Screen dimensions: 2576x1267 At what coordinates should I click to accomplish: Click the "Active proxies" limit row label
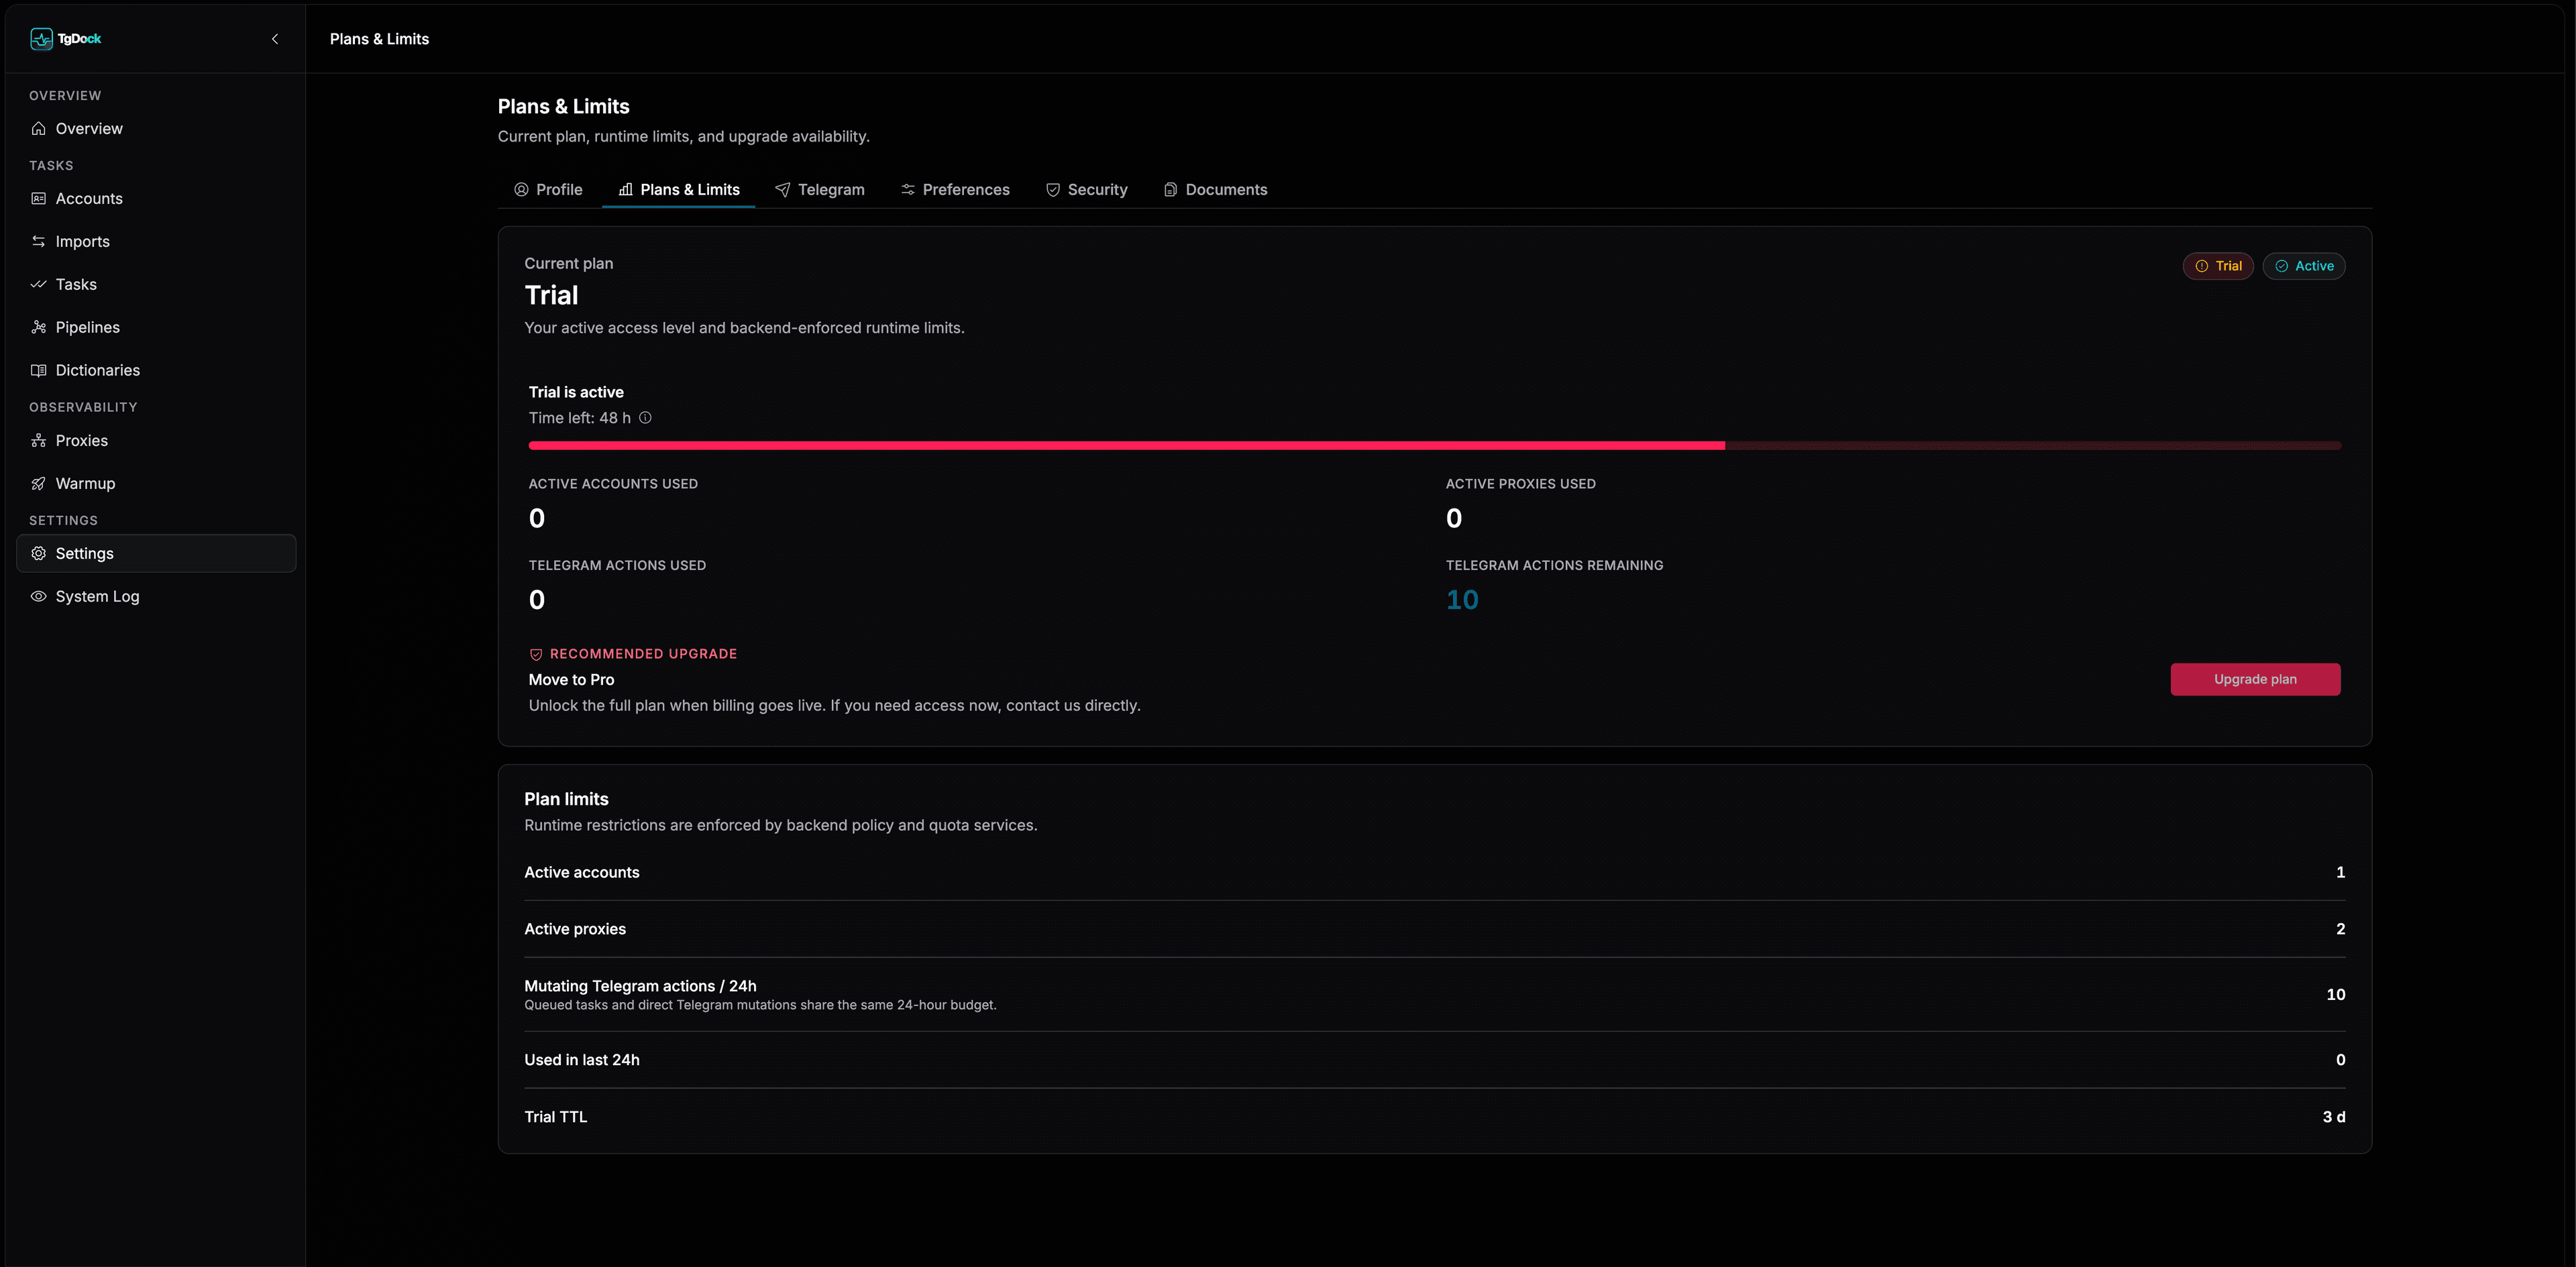click(x=575, y=929)
